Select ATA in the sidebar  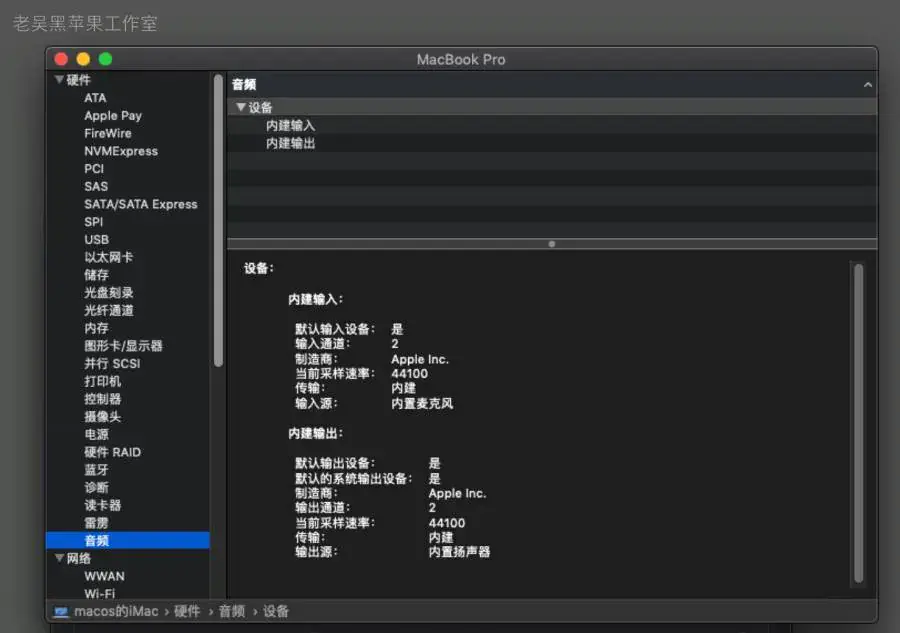point(95,98)
